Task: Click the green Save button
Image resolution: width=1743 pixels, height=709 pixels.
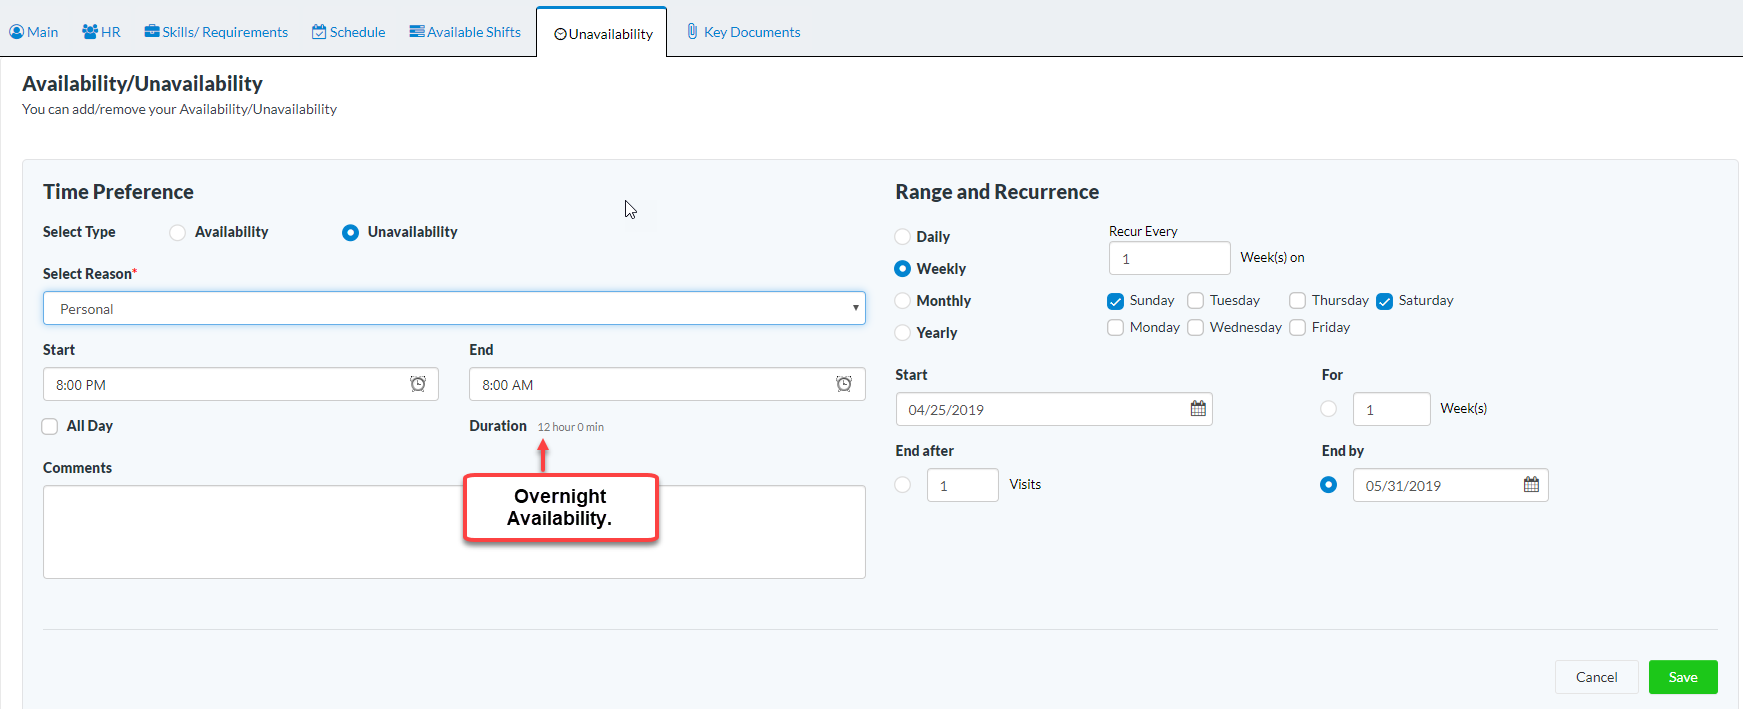Action: pyautogui.click(x=1682, y=677)
